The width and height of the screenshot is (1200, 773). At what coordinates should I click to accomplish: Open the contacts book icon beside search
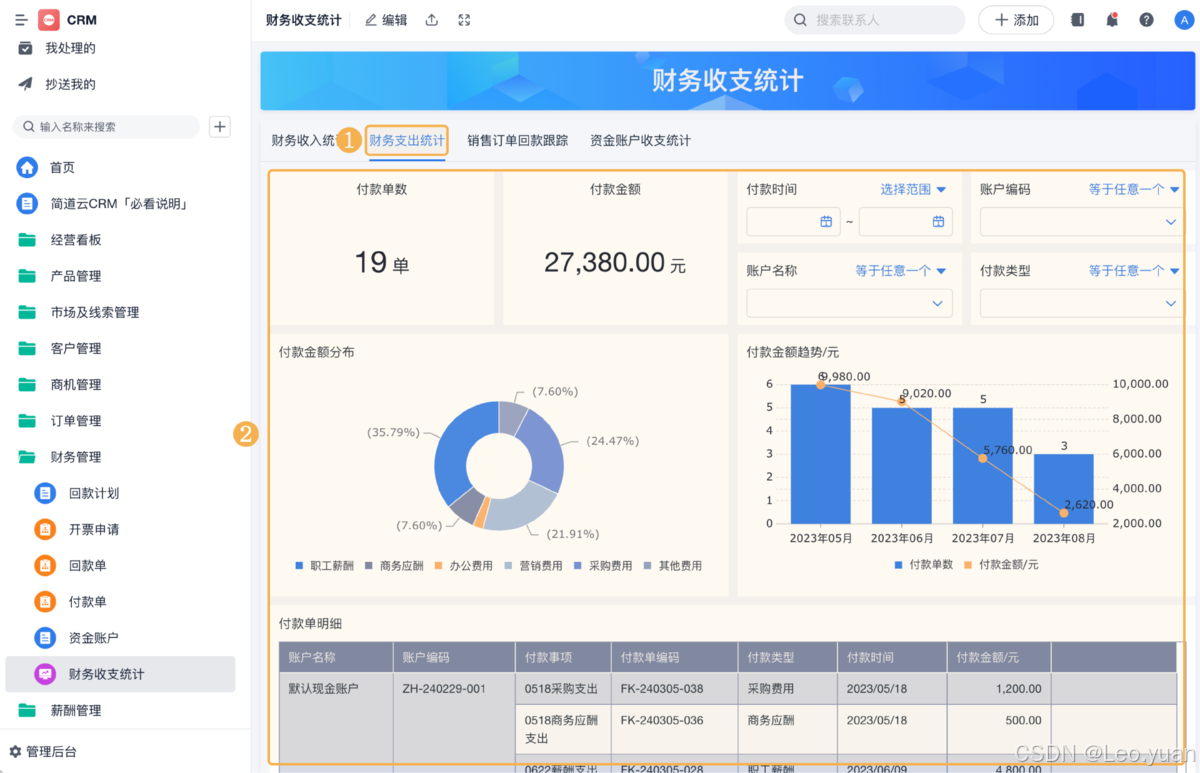[x=1076, y=19]
